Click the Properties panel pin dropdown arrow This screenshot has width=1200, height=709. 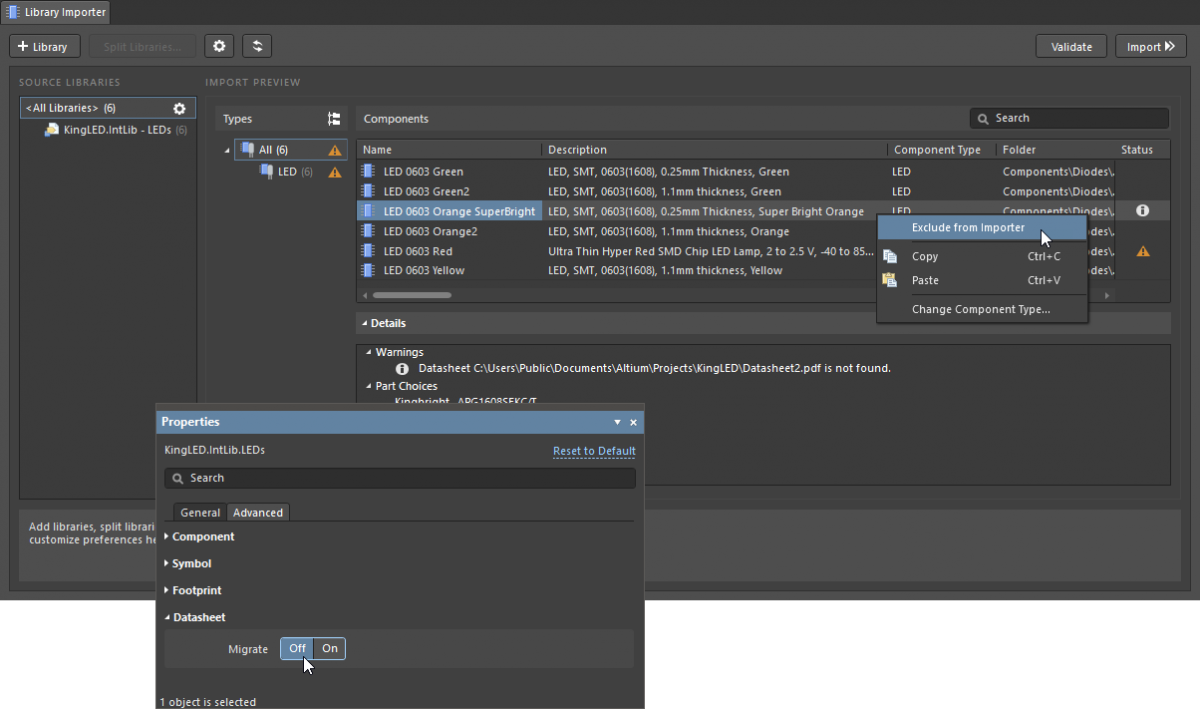tap(618, 422)
